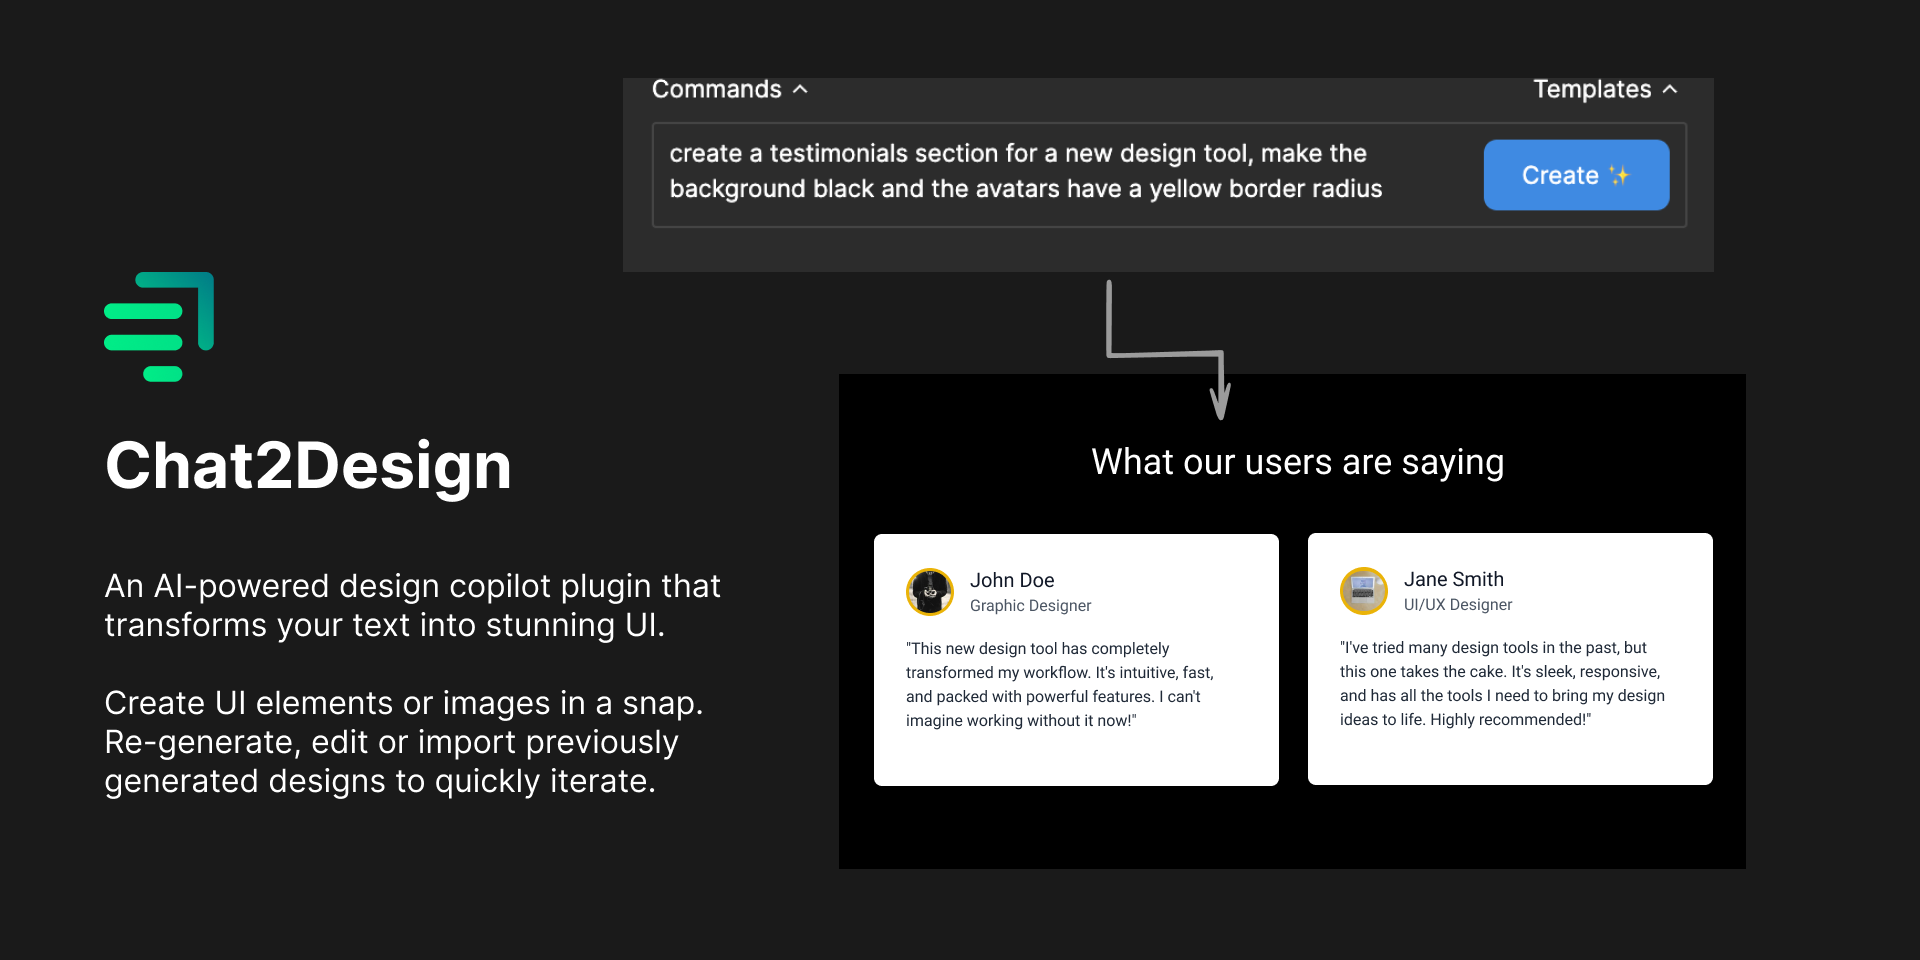The height and width of the screenshot is (960, 1920).
Task: Click the Chat2Design heading text
Action: tap(308, 465)
